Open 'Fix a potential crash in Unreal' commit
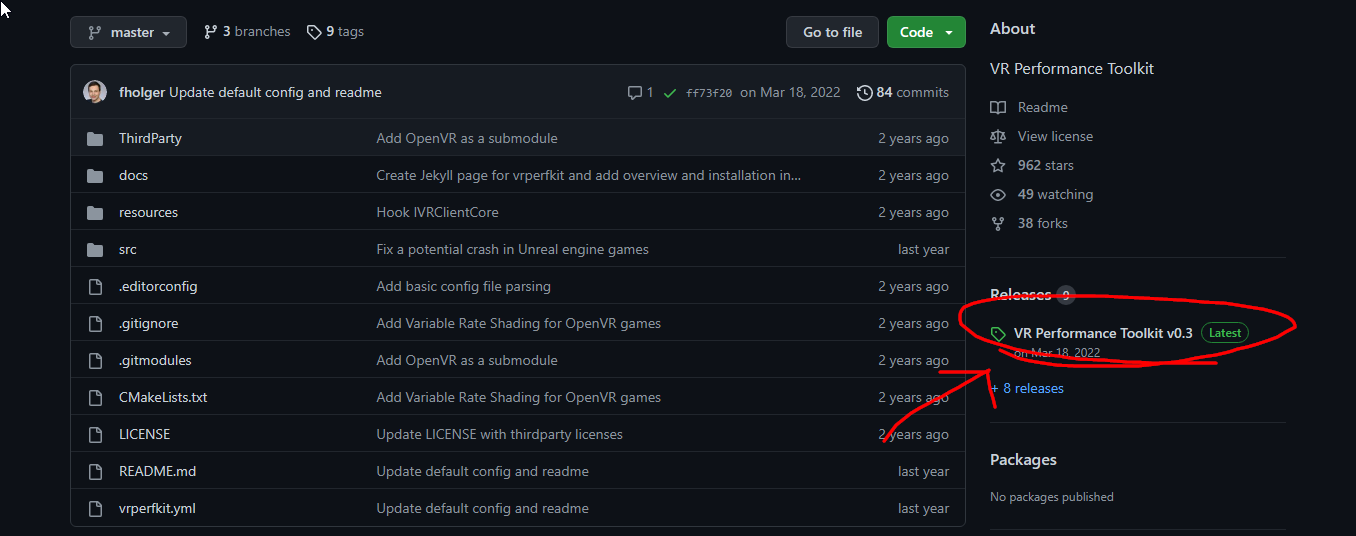The image size is (1356, 536). point(512,249)
